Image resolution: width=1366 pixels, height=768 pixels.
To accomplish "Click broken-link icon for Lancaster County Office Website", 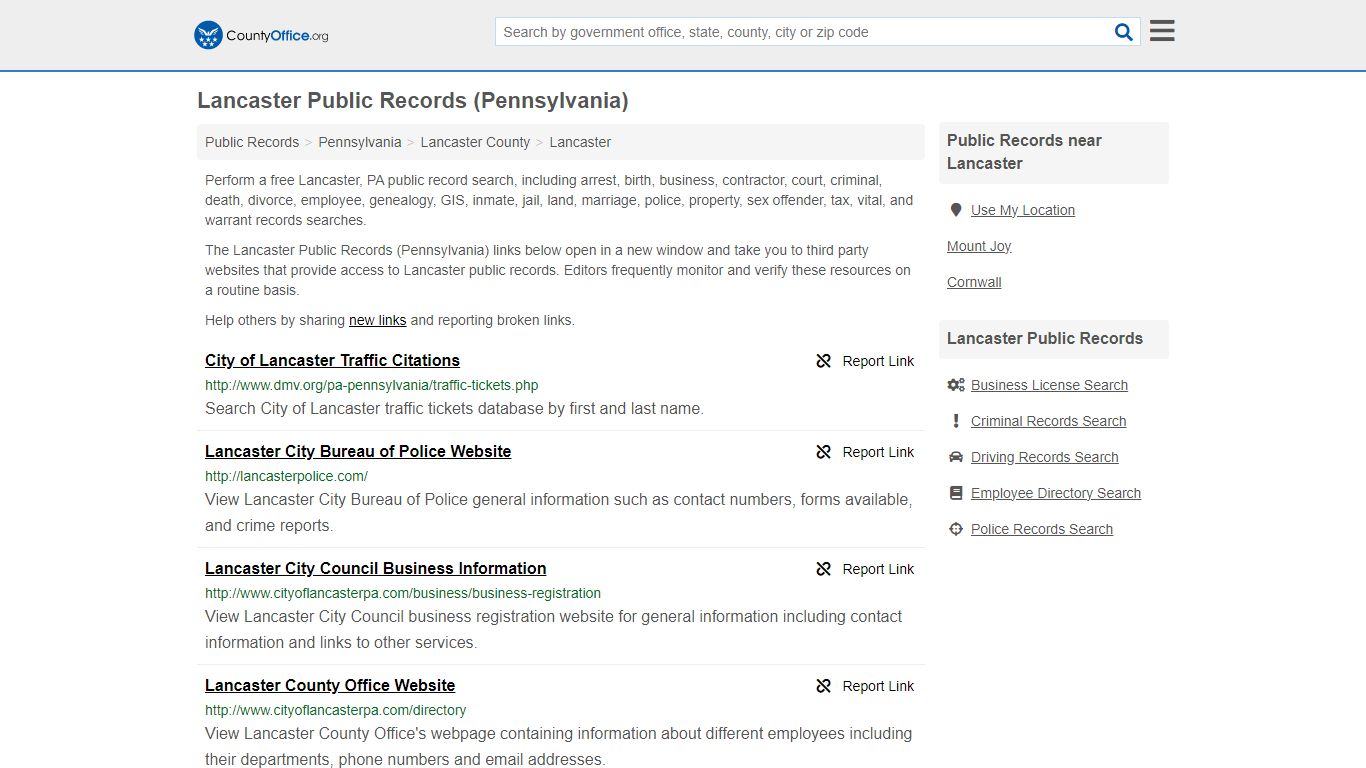I will pyautogui.click(x=824, y=686).
